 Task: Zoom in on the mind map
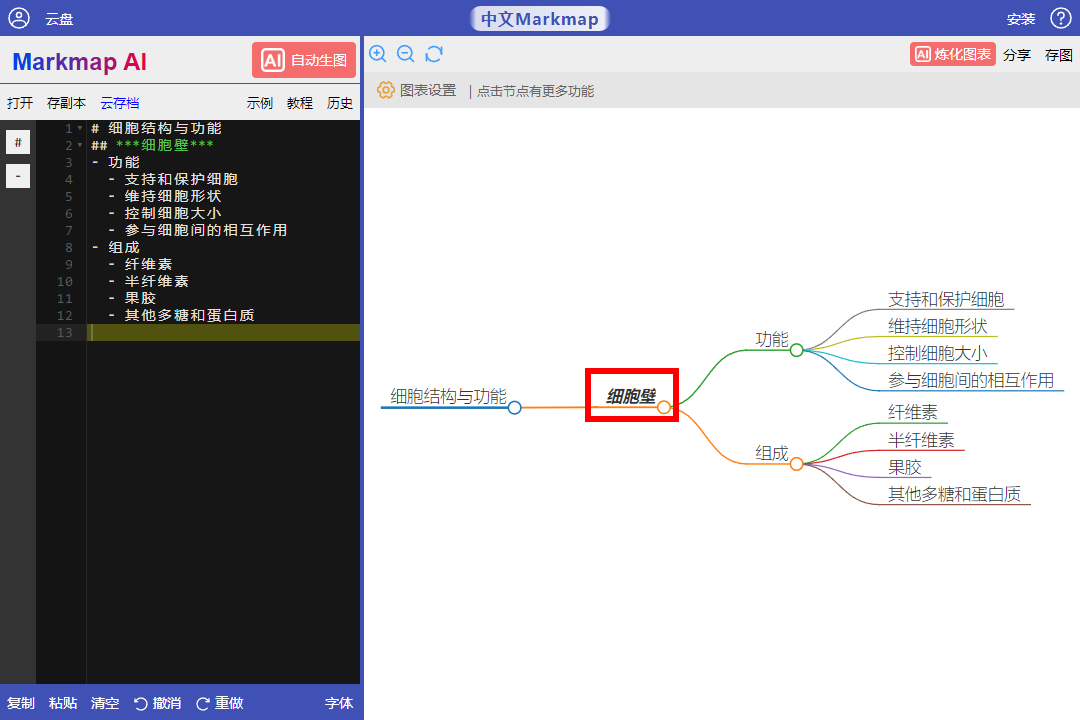[x=377, y=54]
